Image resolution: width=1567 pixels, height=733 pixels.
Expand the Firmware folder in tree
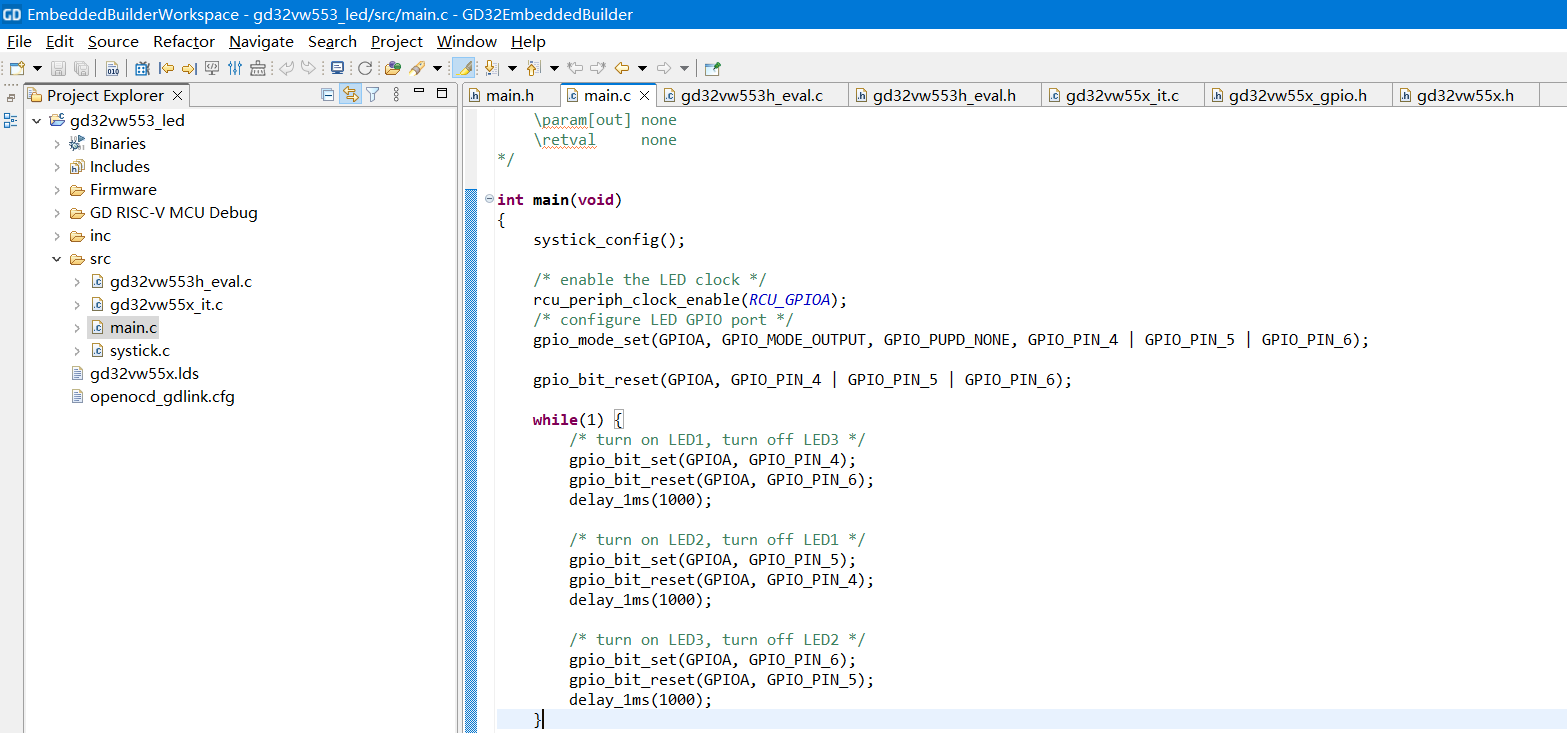click(x=57, y=190)
